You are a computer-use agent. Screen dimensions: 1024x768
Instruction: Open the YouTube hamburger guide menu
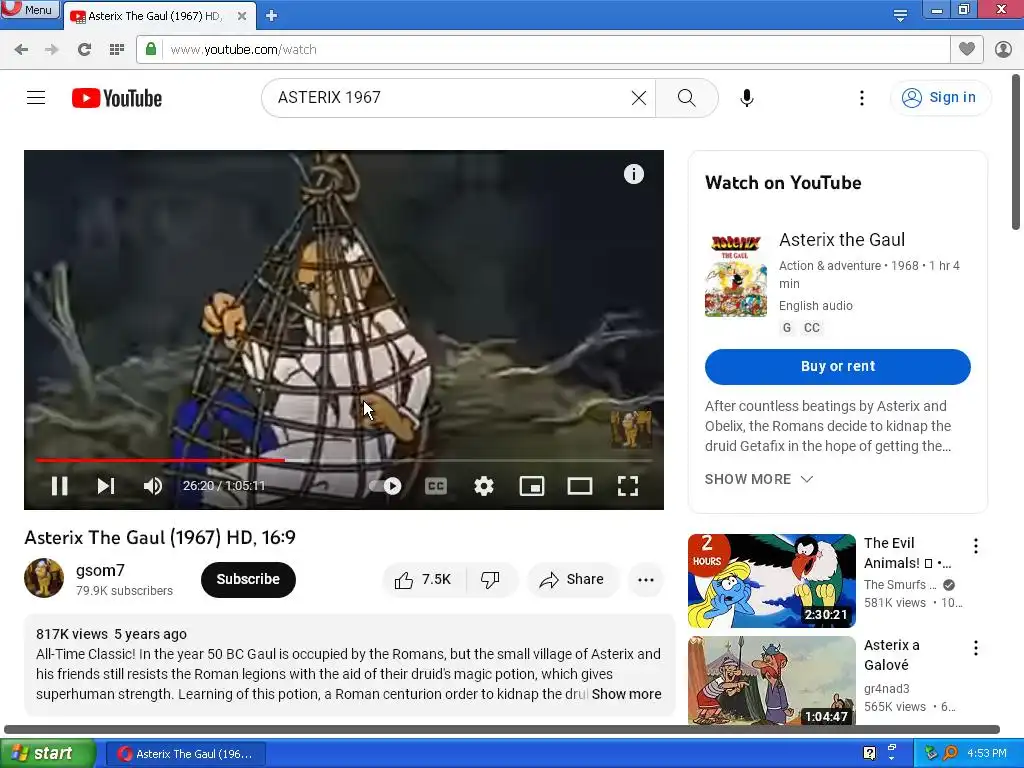(36, 98)
